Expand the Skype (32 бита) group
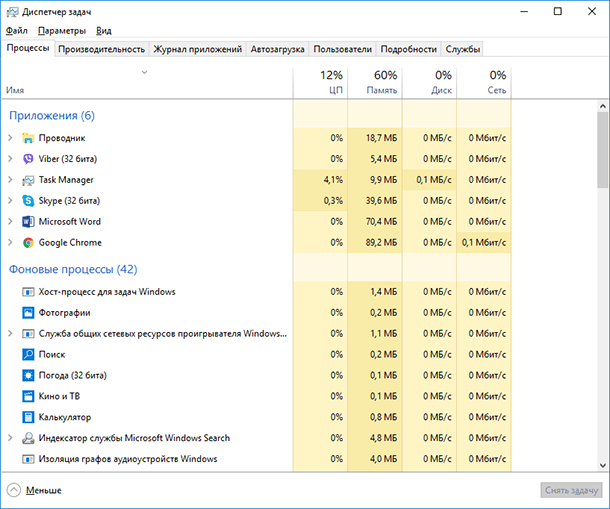The image size is (610, 509). 11,201
